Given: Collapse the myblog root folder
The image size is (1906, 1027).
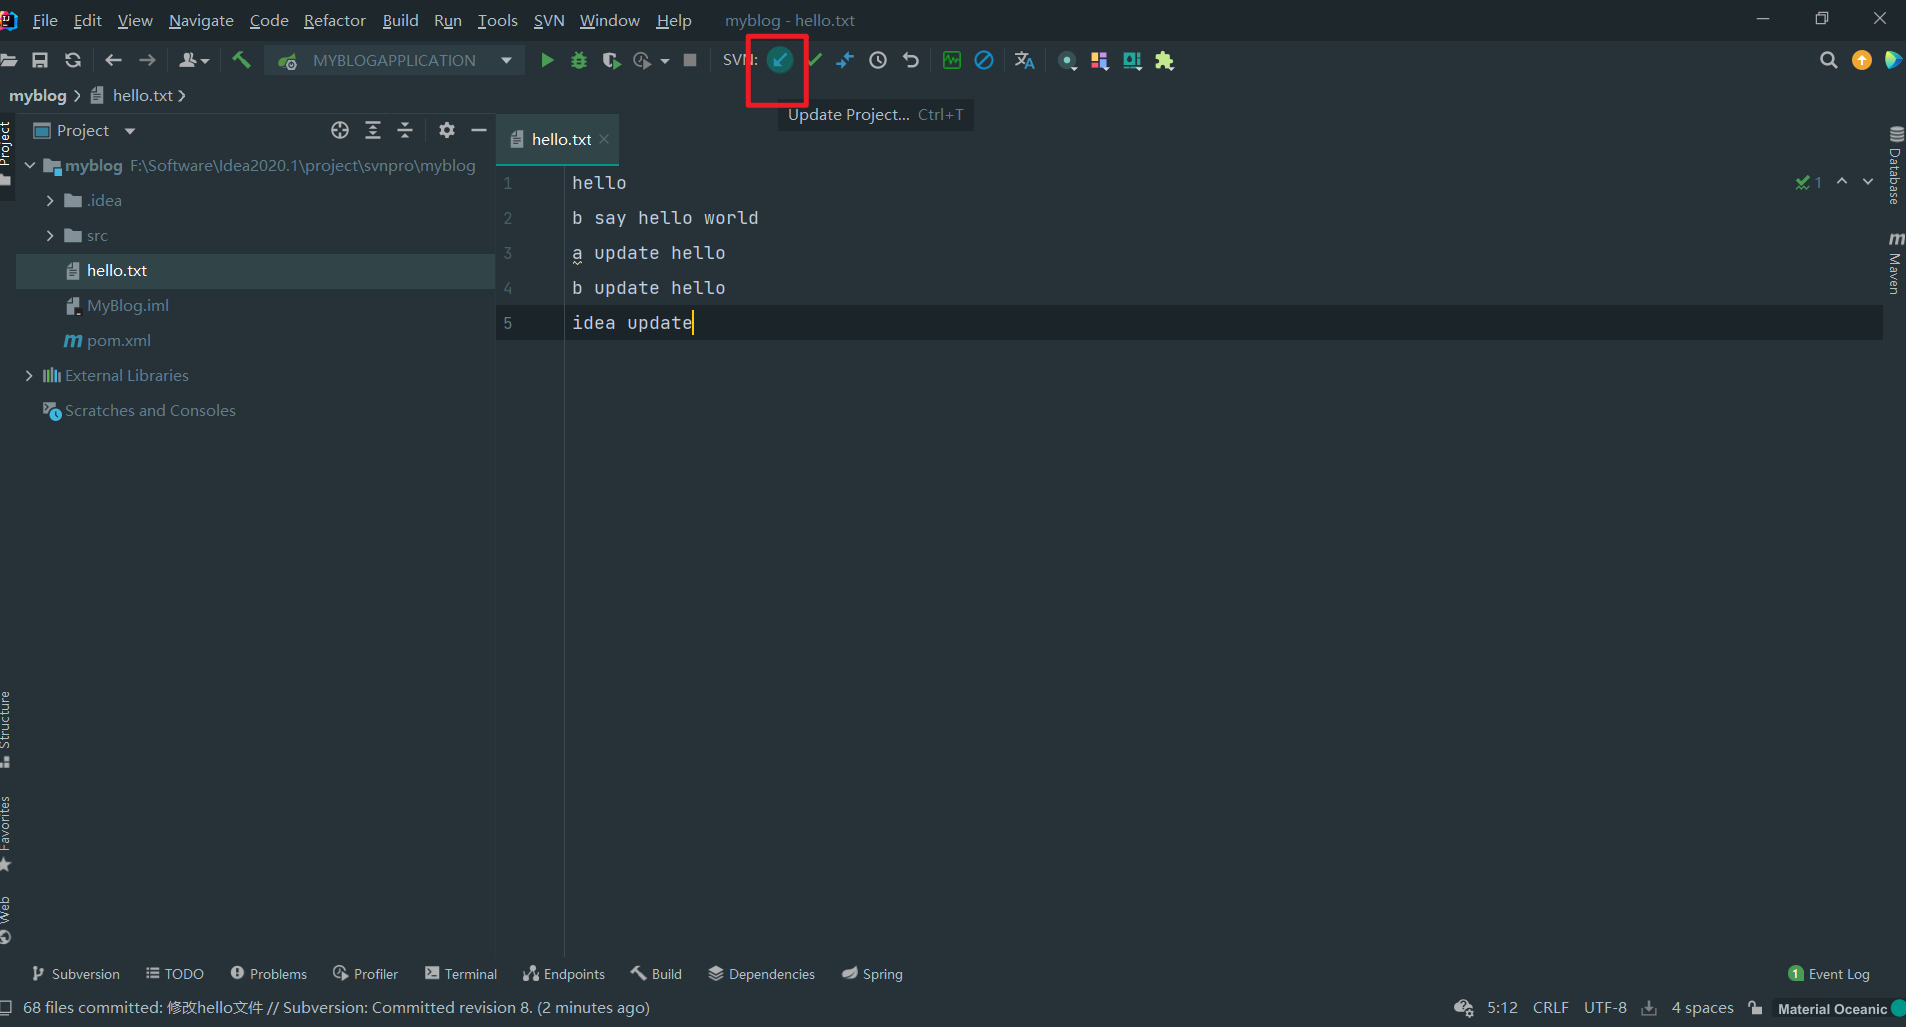Looking at the screenshot, I should coord(30,165).
